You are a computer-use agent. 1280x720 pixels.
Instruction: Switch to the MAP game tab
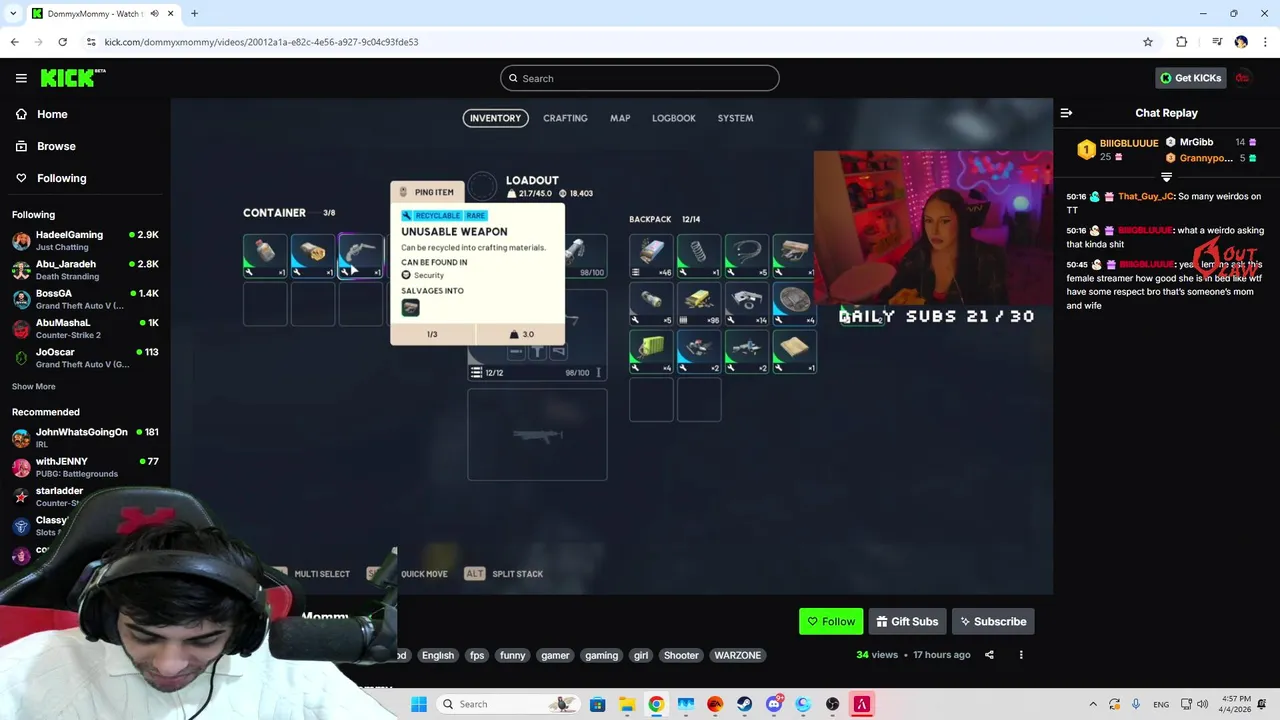pos(620,118)
